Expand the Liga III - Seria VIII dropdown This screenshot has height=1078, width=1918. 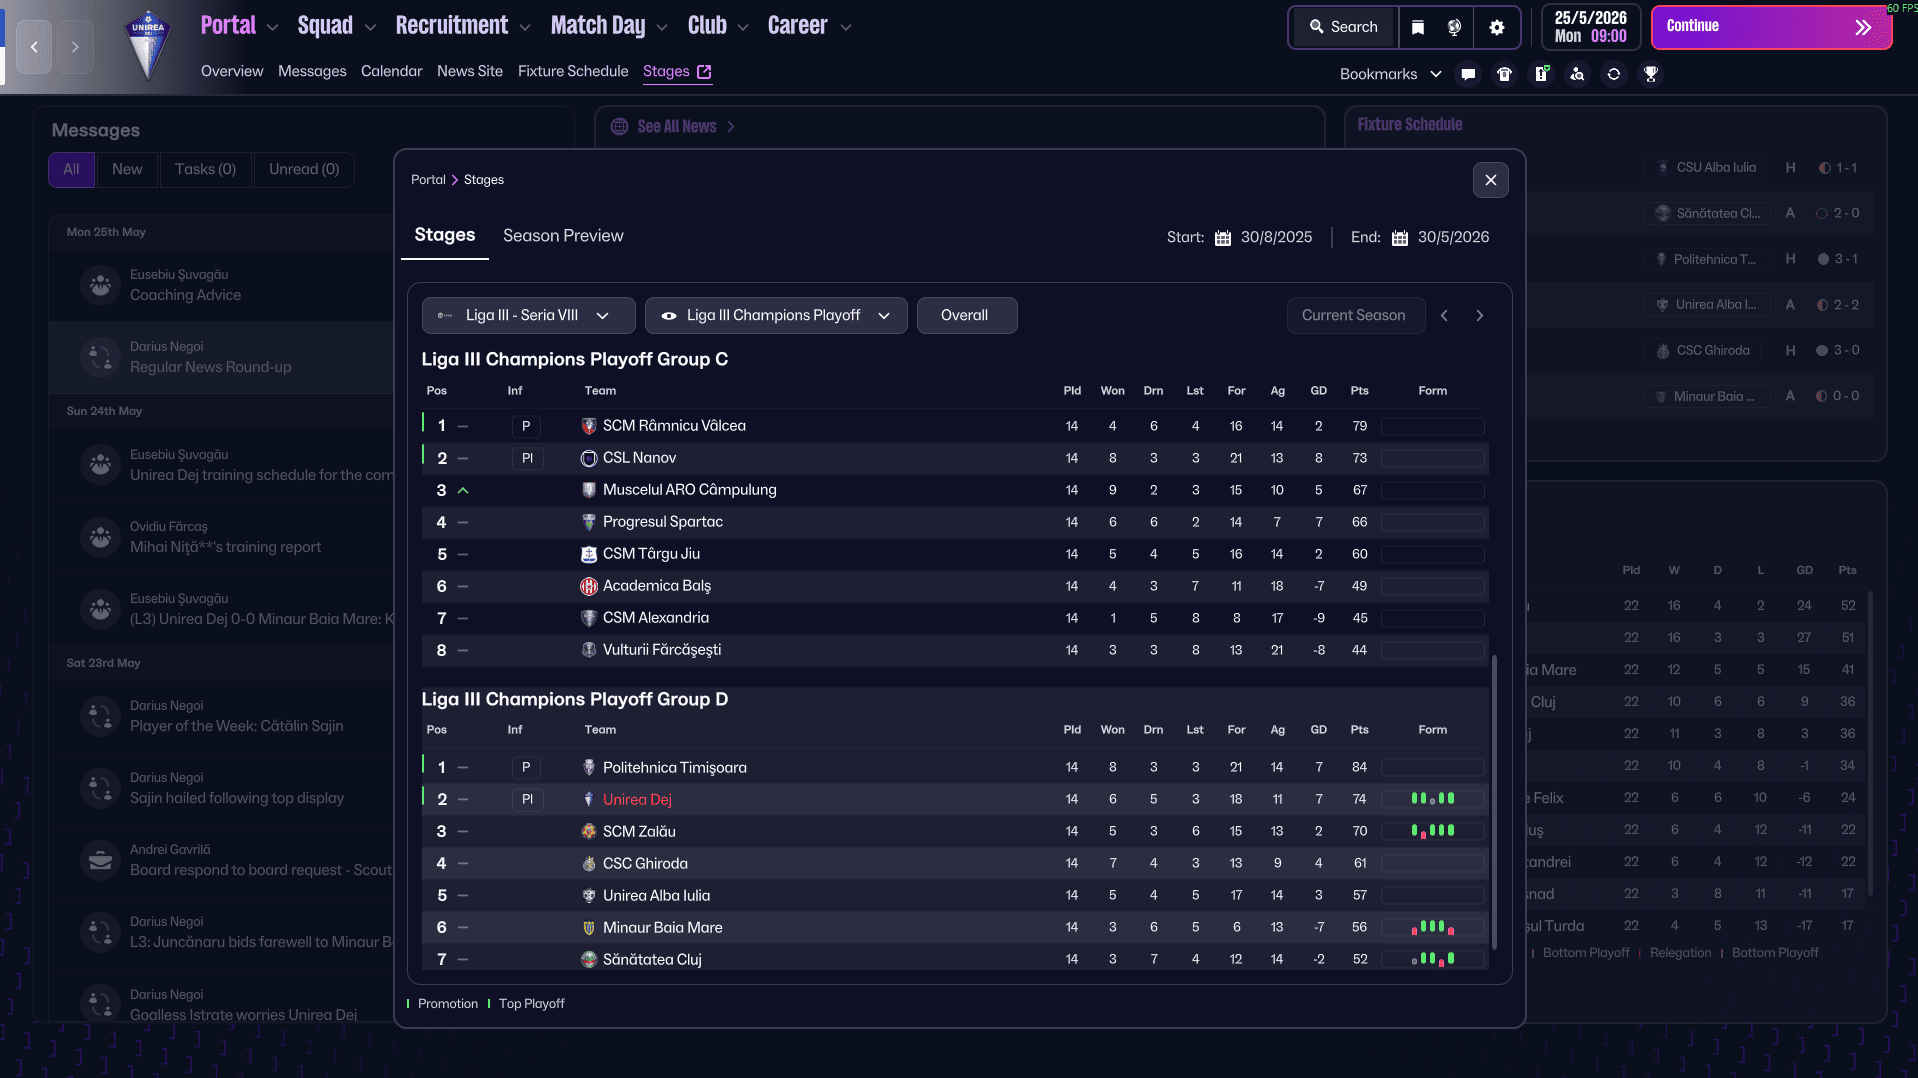(528, 315)
